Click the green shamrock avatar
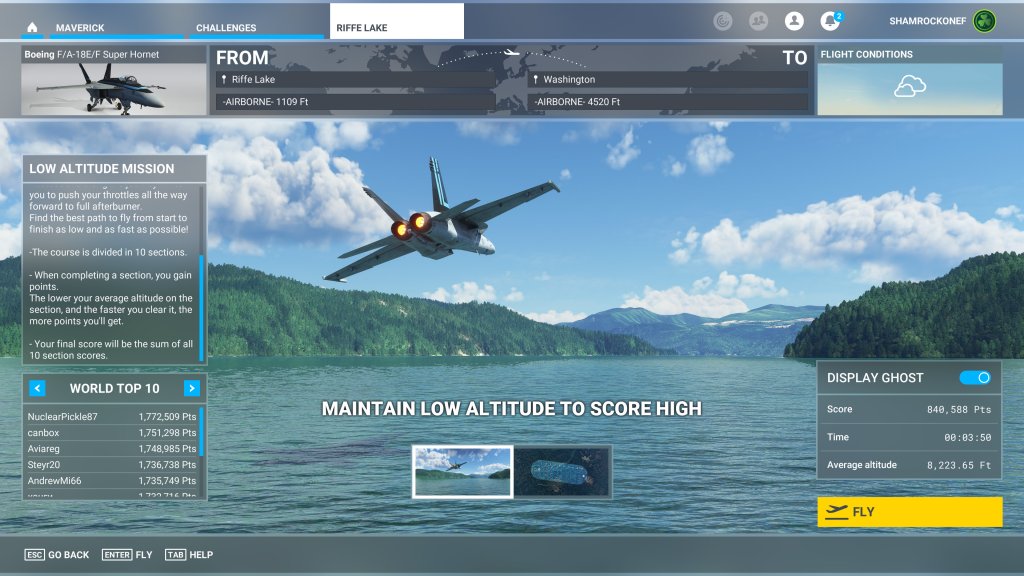The width and height of the screenshot is (1024, 576). (x=984, y=21)
